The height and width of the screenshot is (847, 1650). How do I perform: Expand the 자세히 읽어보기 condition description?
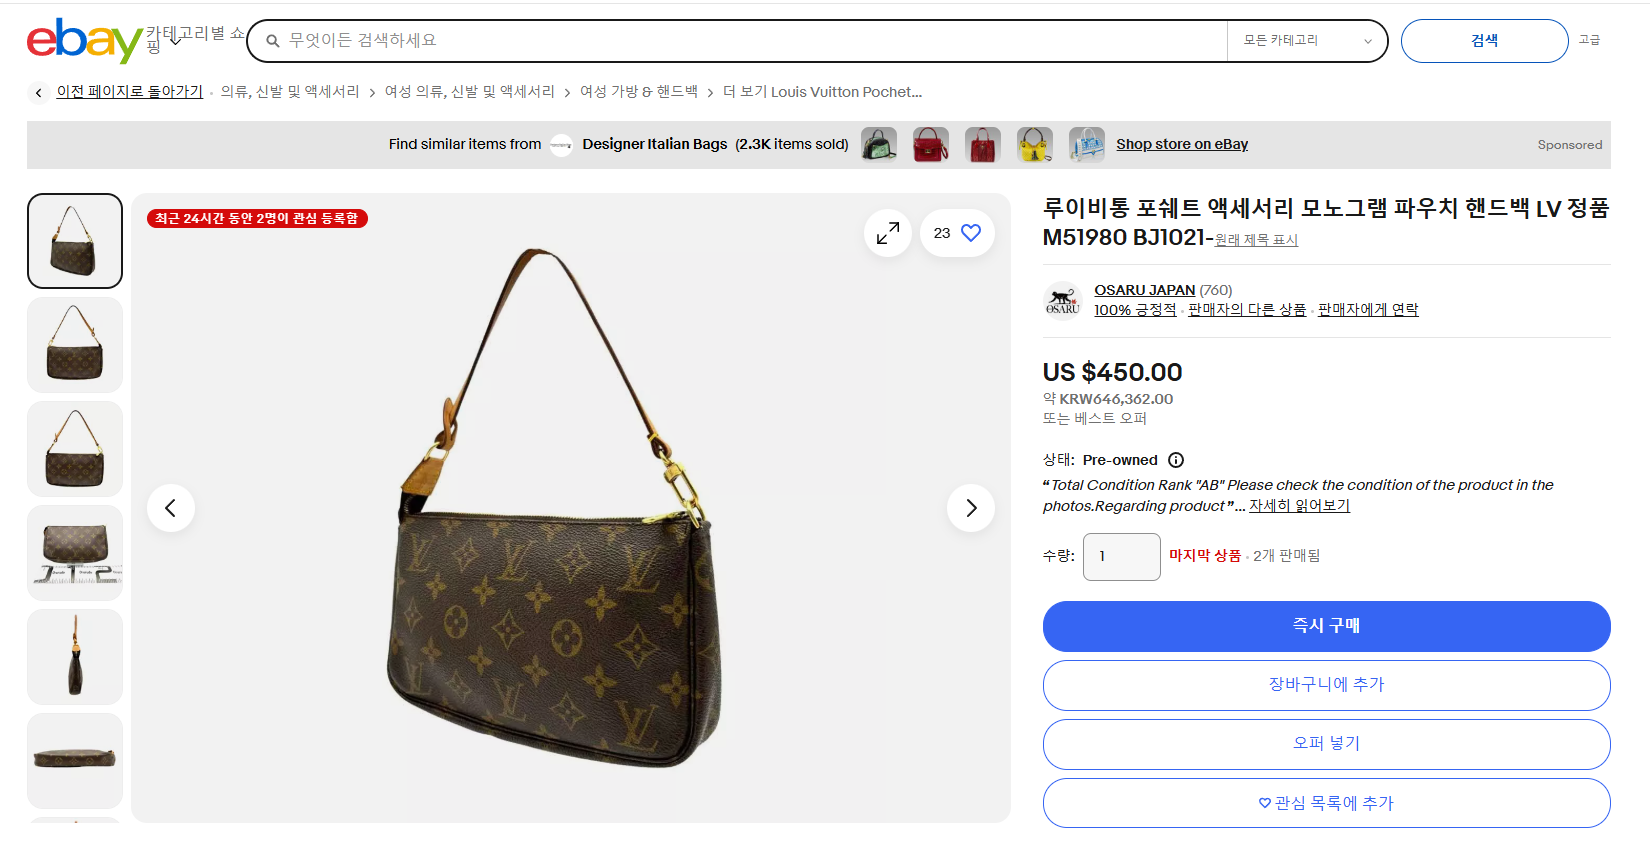[1299, 506]
